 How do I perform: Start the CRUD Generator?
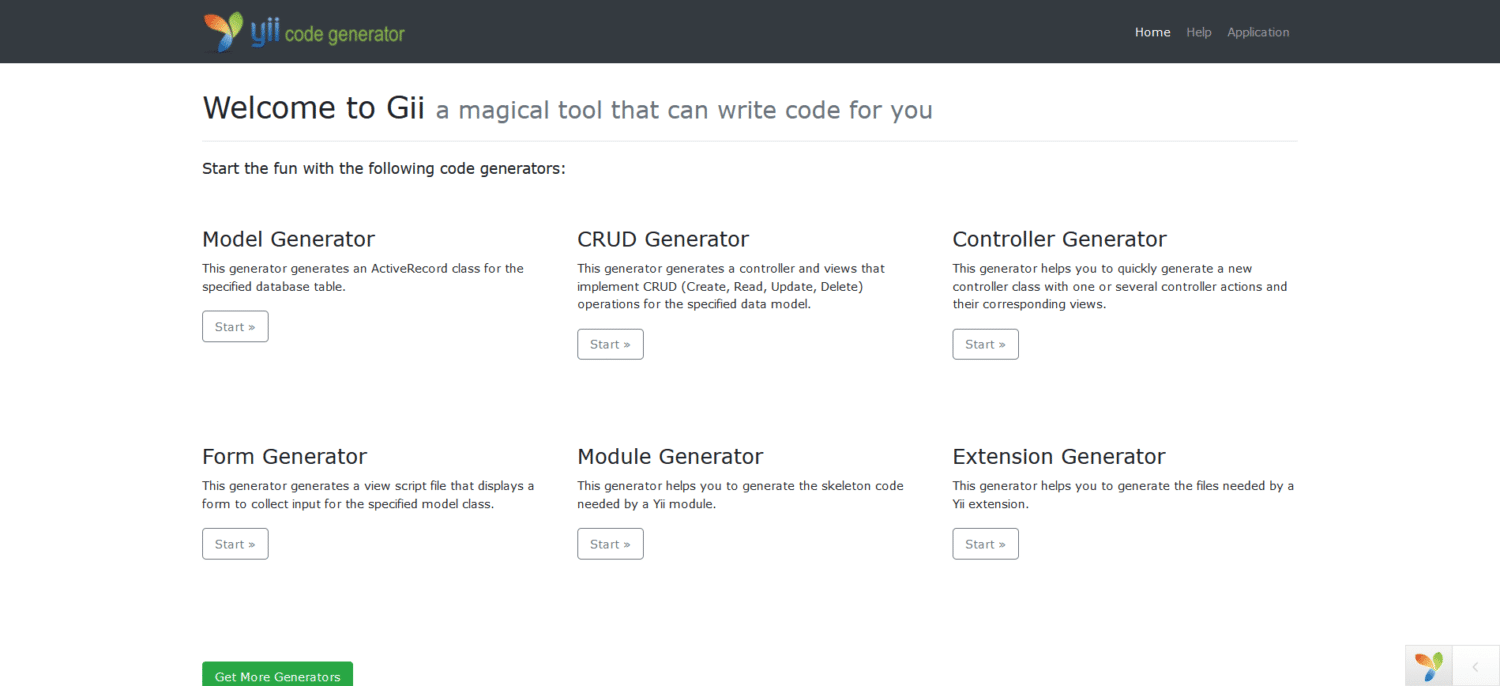(x=610, y=344)
